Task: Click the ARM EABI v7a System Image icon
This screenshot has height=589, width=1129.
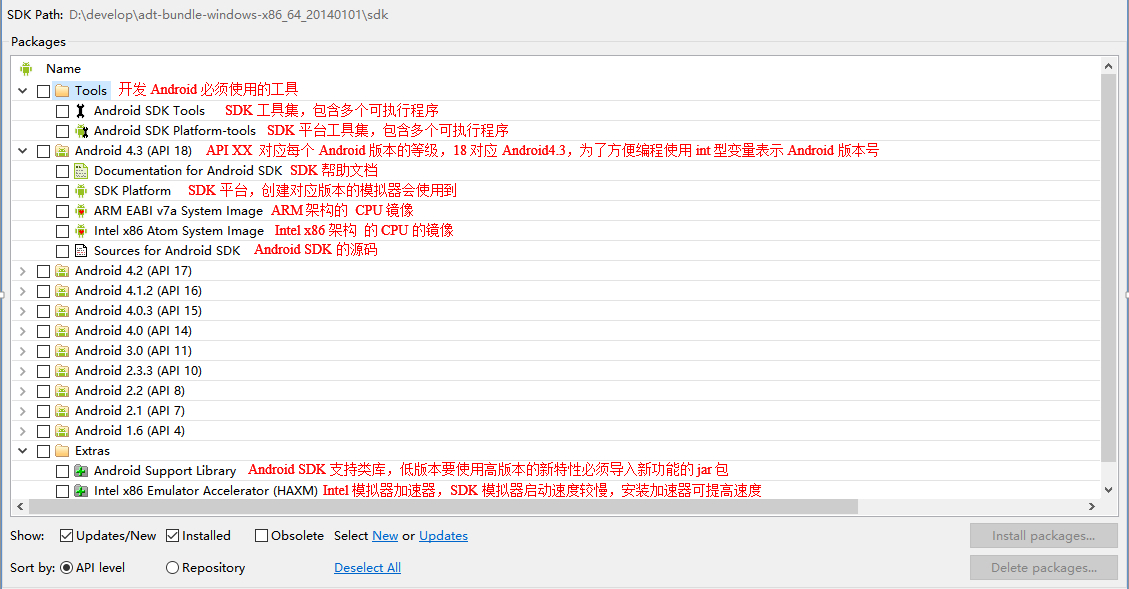Action: [81, 211]
